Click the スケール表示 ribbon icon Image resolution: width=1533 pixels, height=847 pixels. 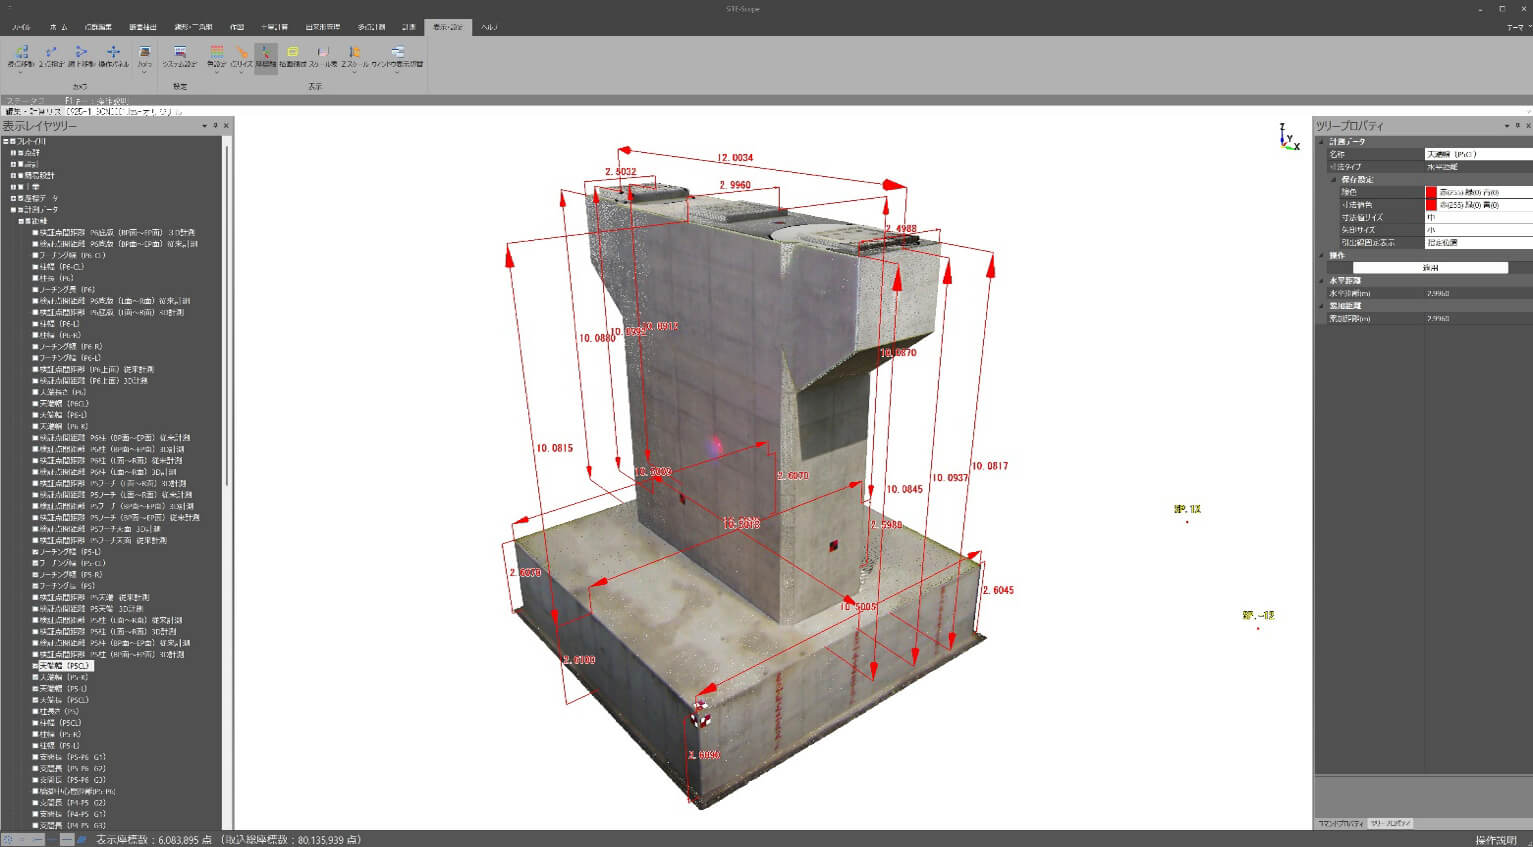pyautogui.click(x=322, y=55)
